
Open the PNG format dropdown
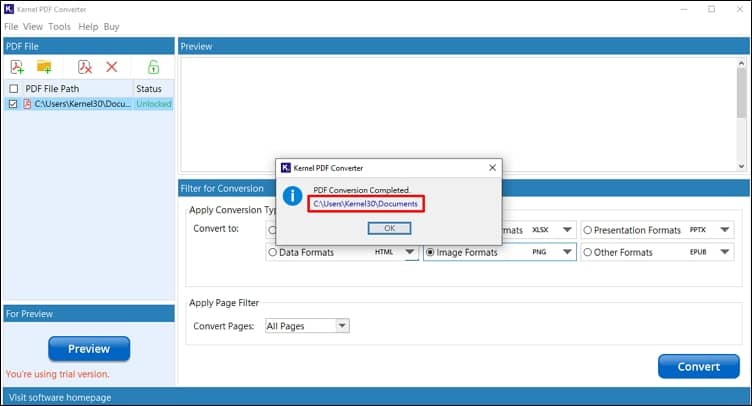pos(567,252)
